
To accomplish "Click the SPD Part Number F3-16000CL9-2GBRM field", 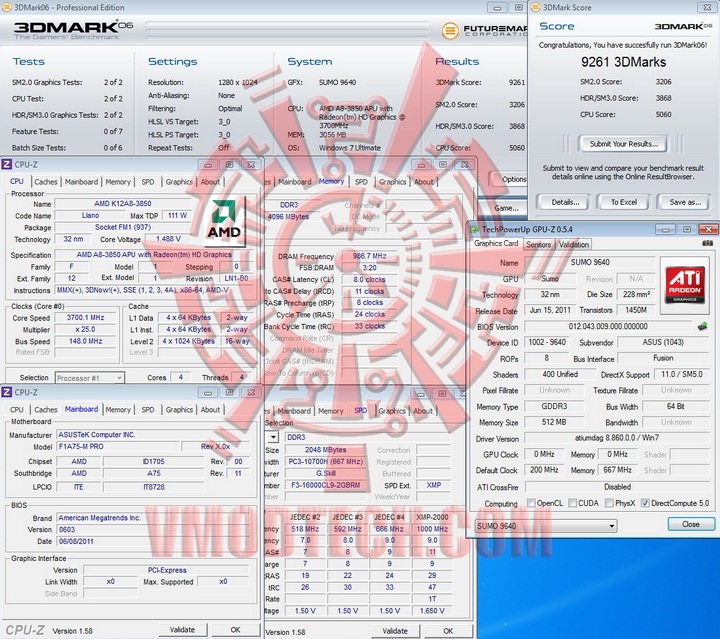I will point(326,485).
